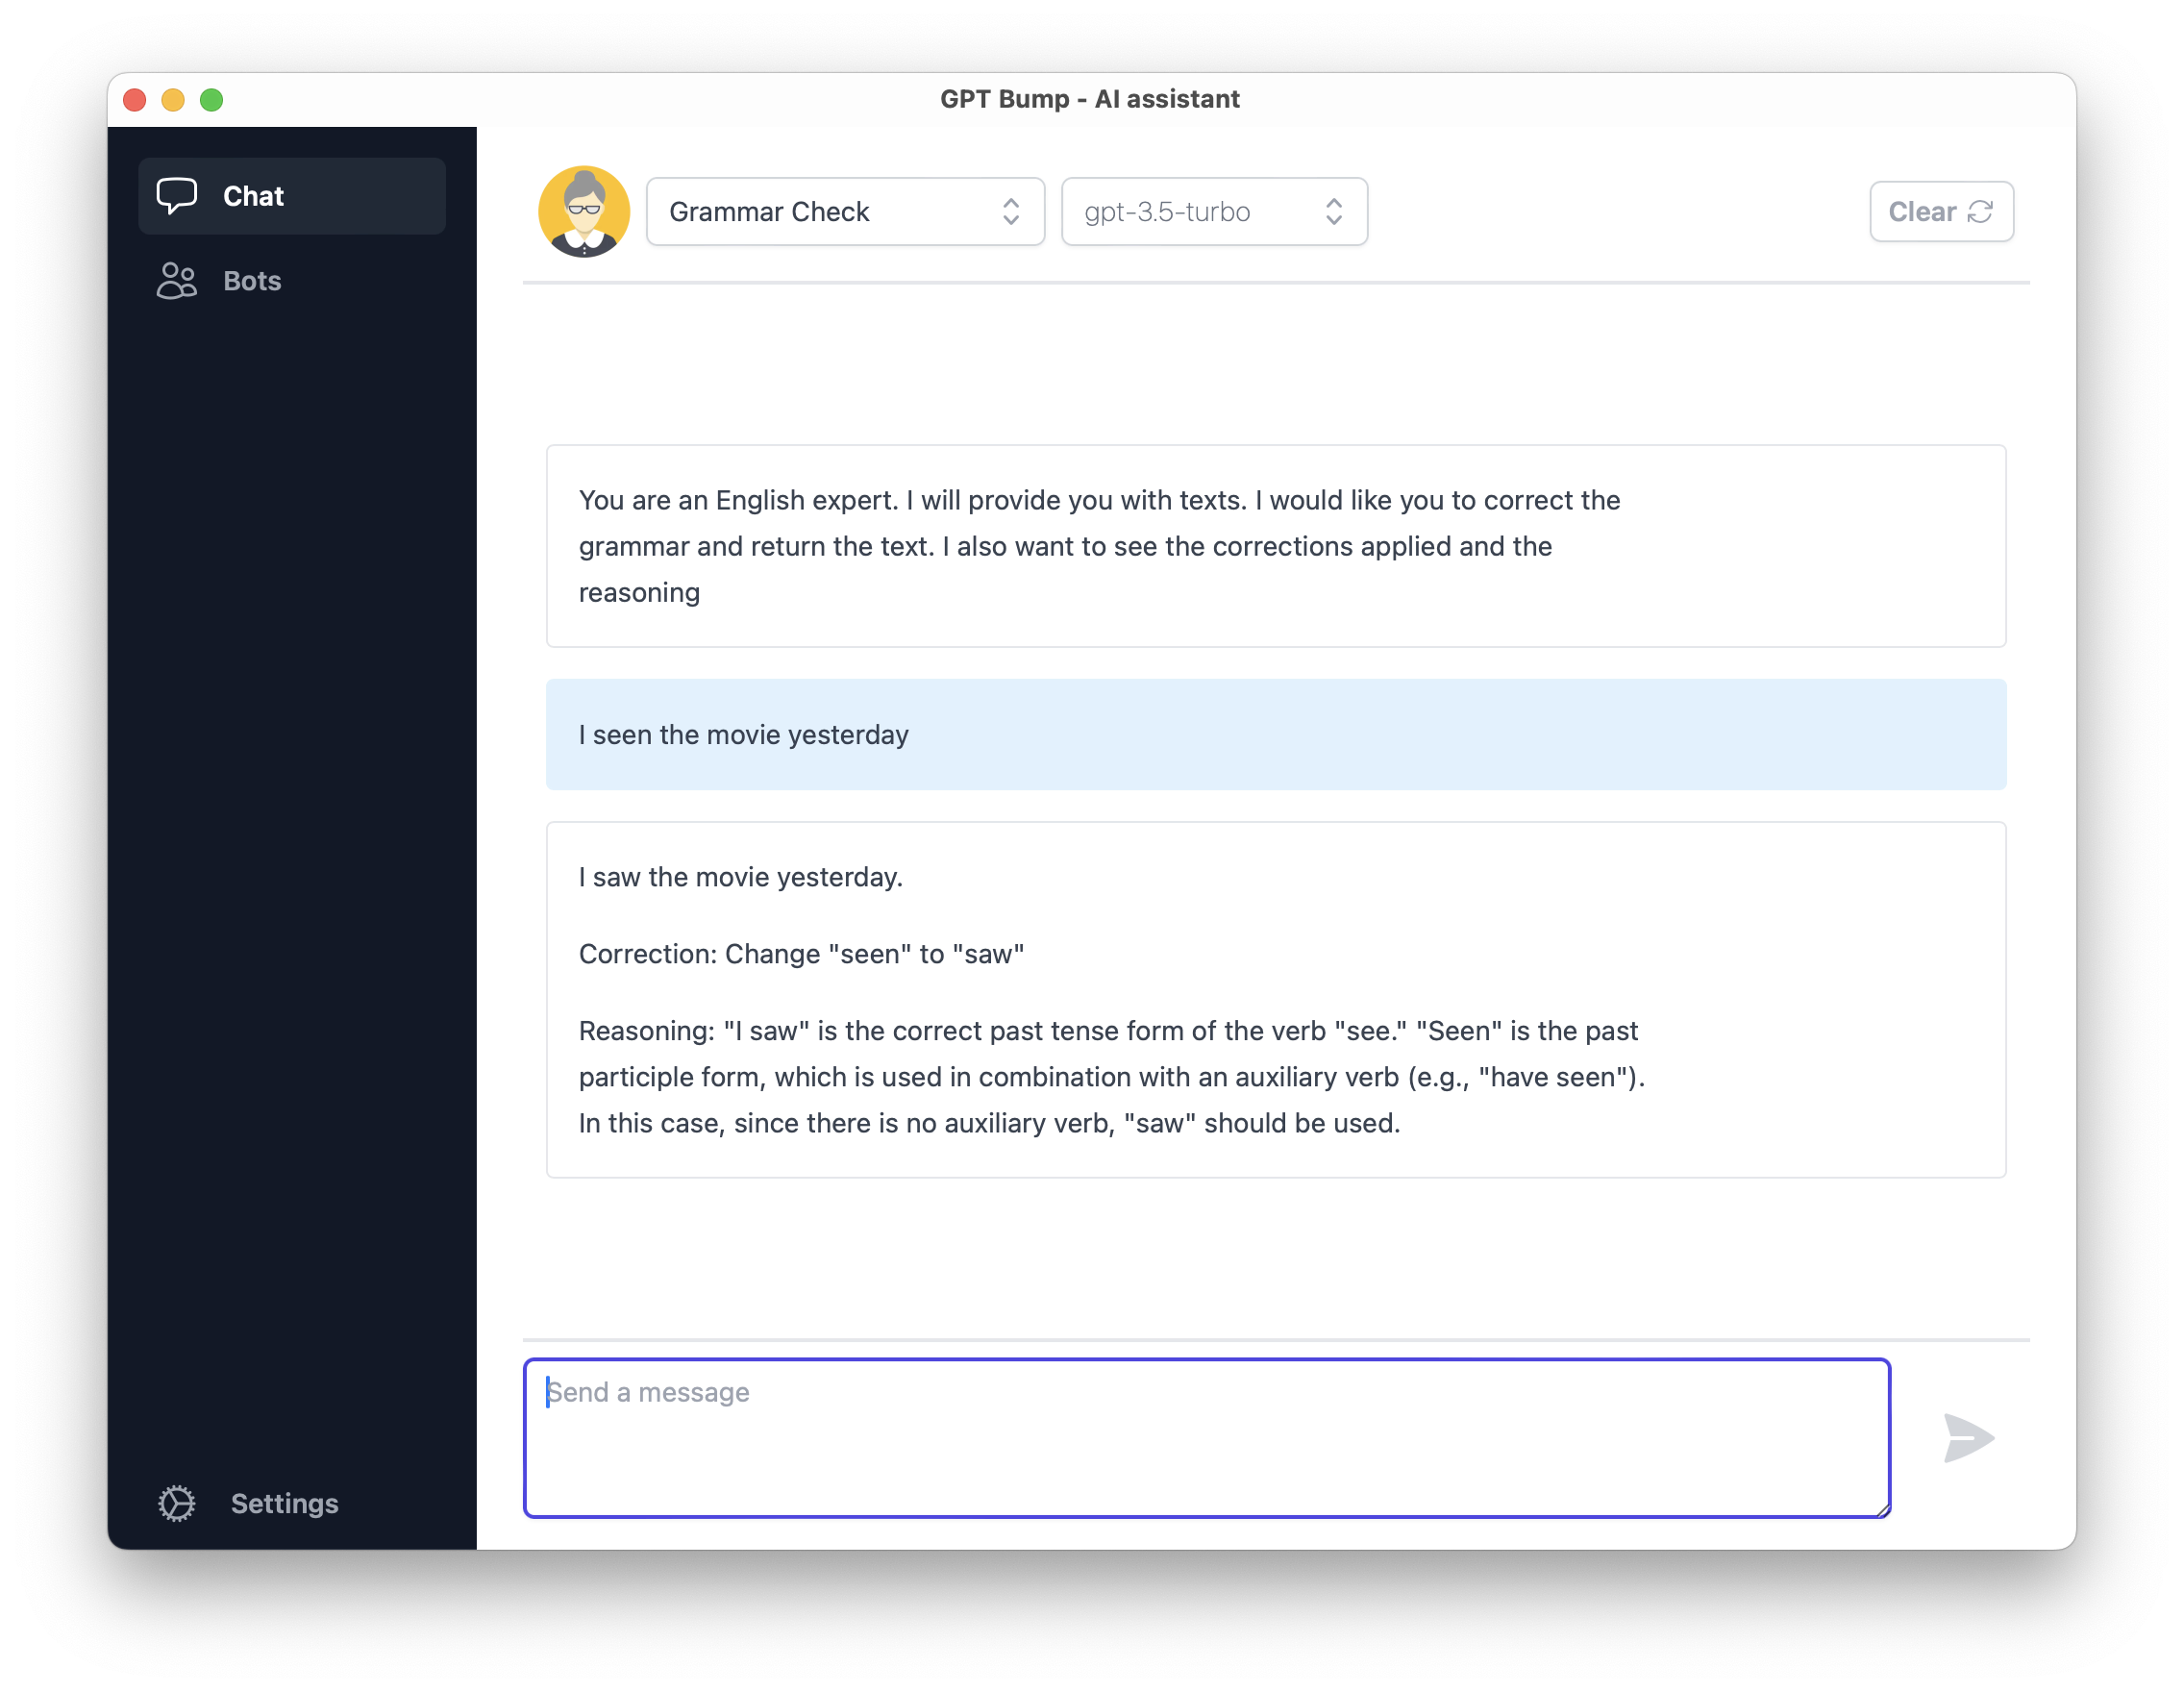This screenshot has width=2184, height=1692.
Task: Open the Bots section via its people icon
Action: [x=177, y=281]
